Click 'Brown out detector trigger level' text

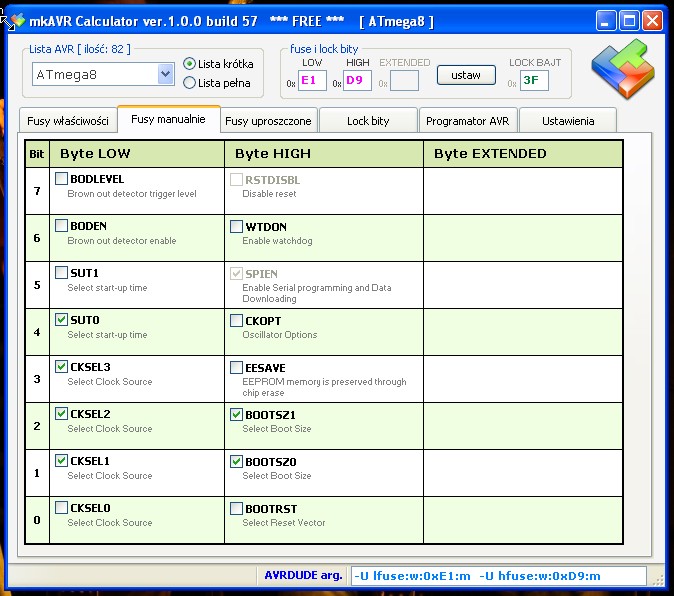(x=132, y=194)
